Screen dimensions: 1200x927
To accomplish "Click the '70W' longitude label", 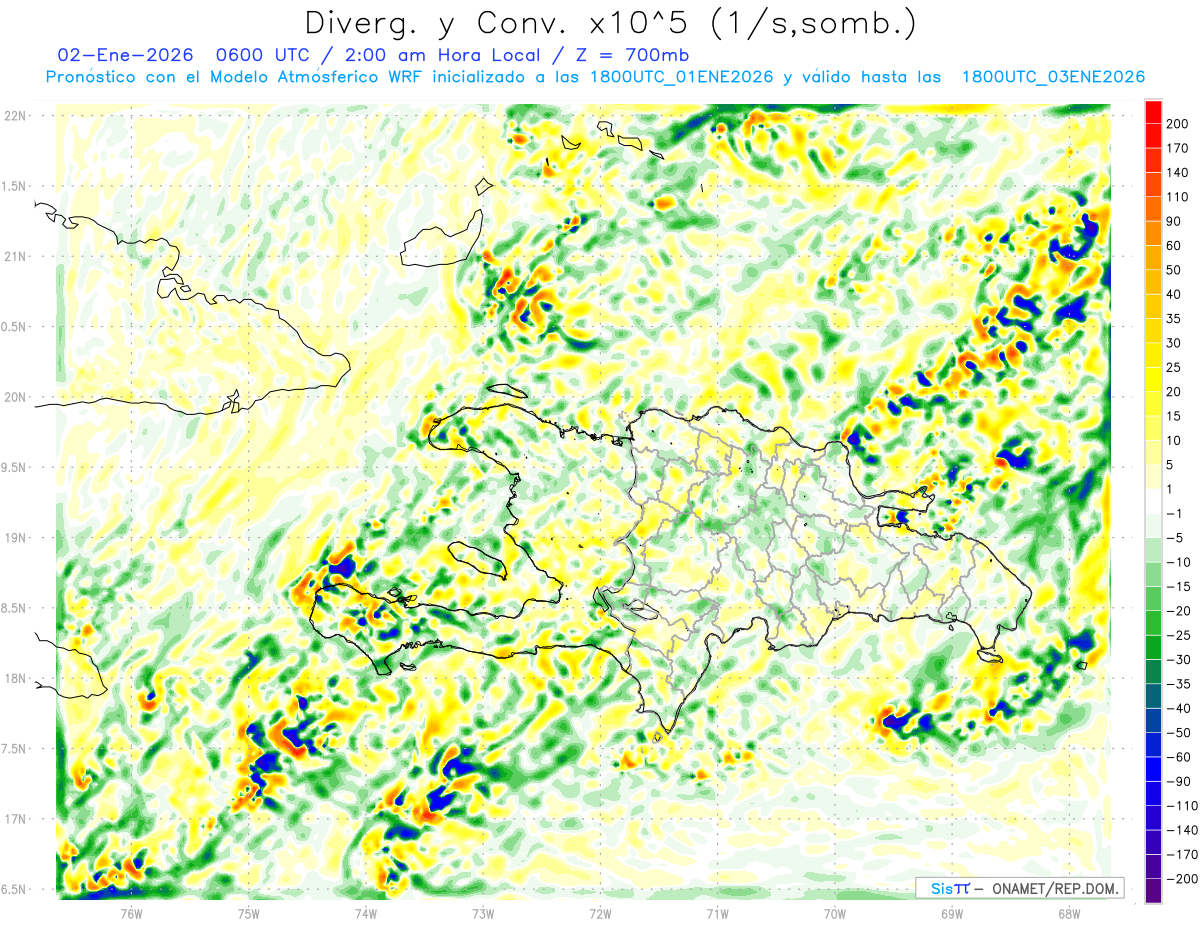I will click(x=835, y=913).
